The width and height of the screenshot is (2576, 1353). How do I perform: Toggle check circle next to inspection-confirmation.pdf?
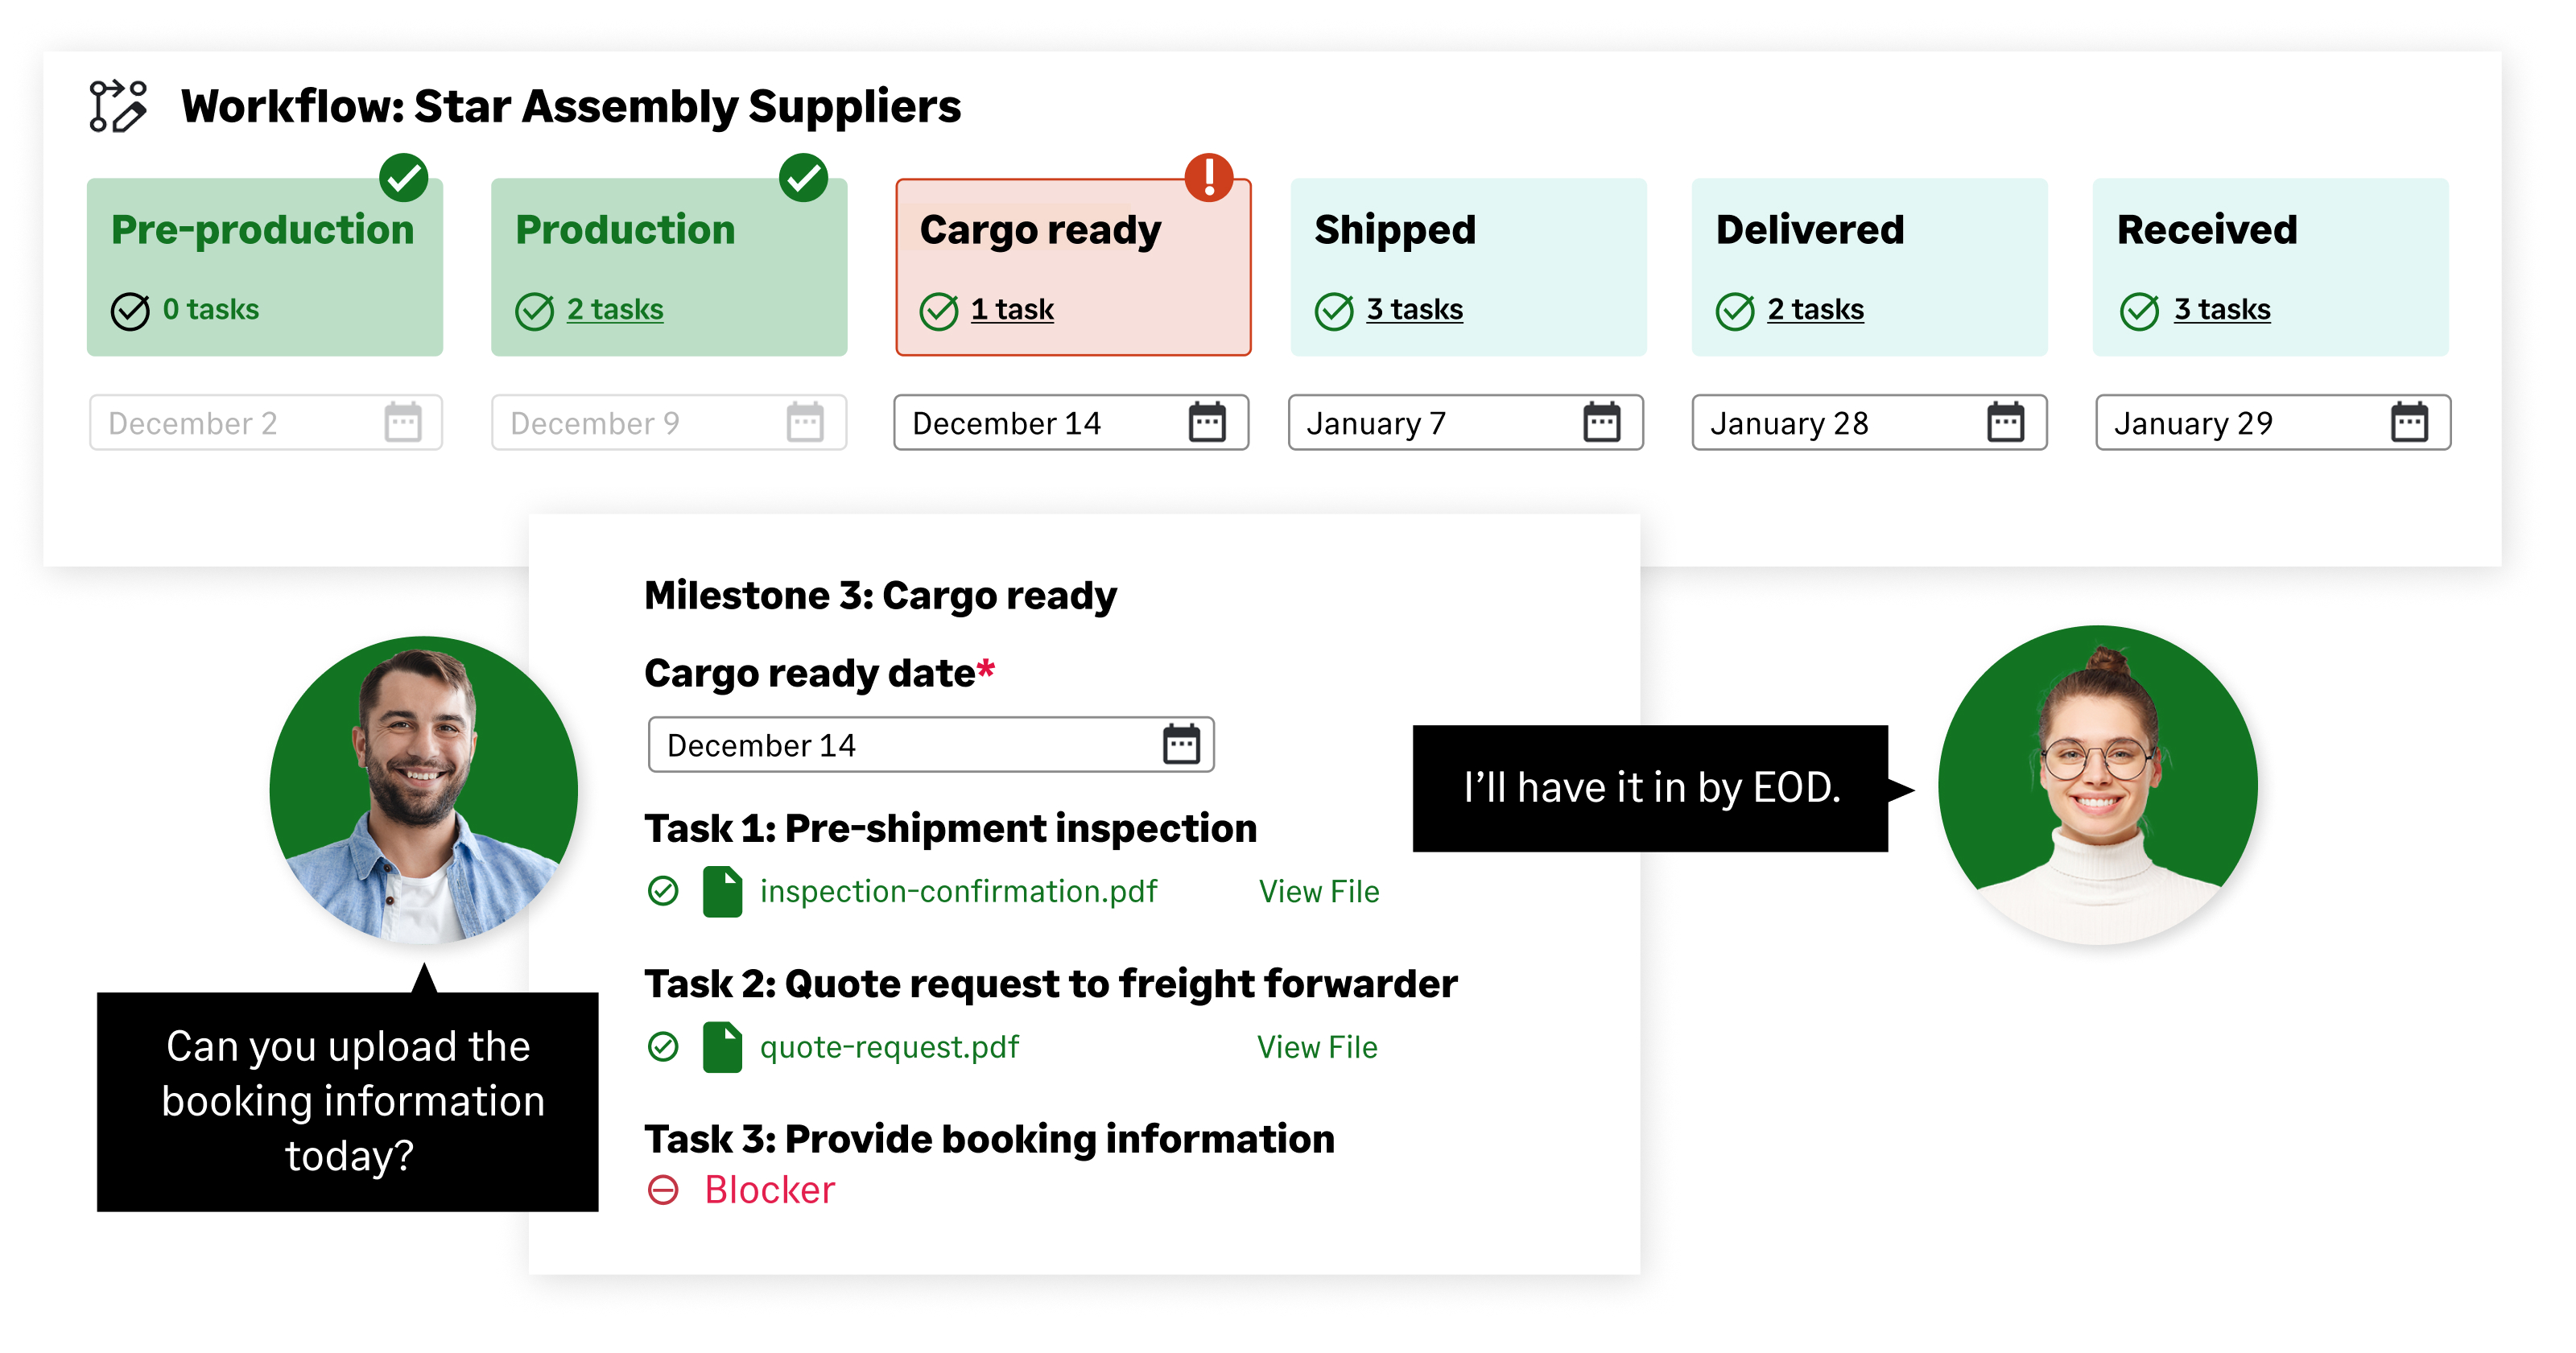tap(663, 891)
